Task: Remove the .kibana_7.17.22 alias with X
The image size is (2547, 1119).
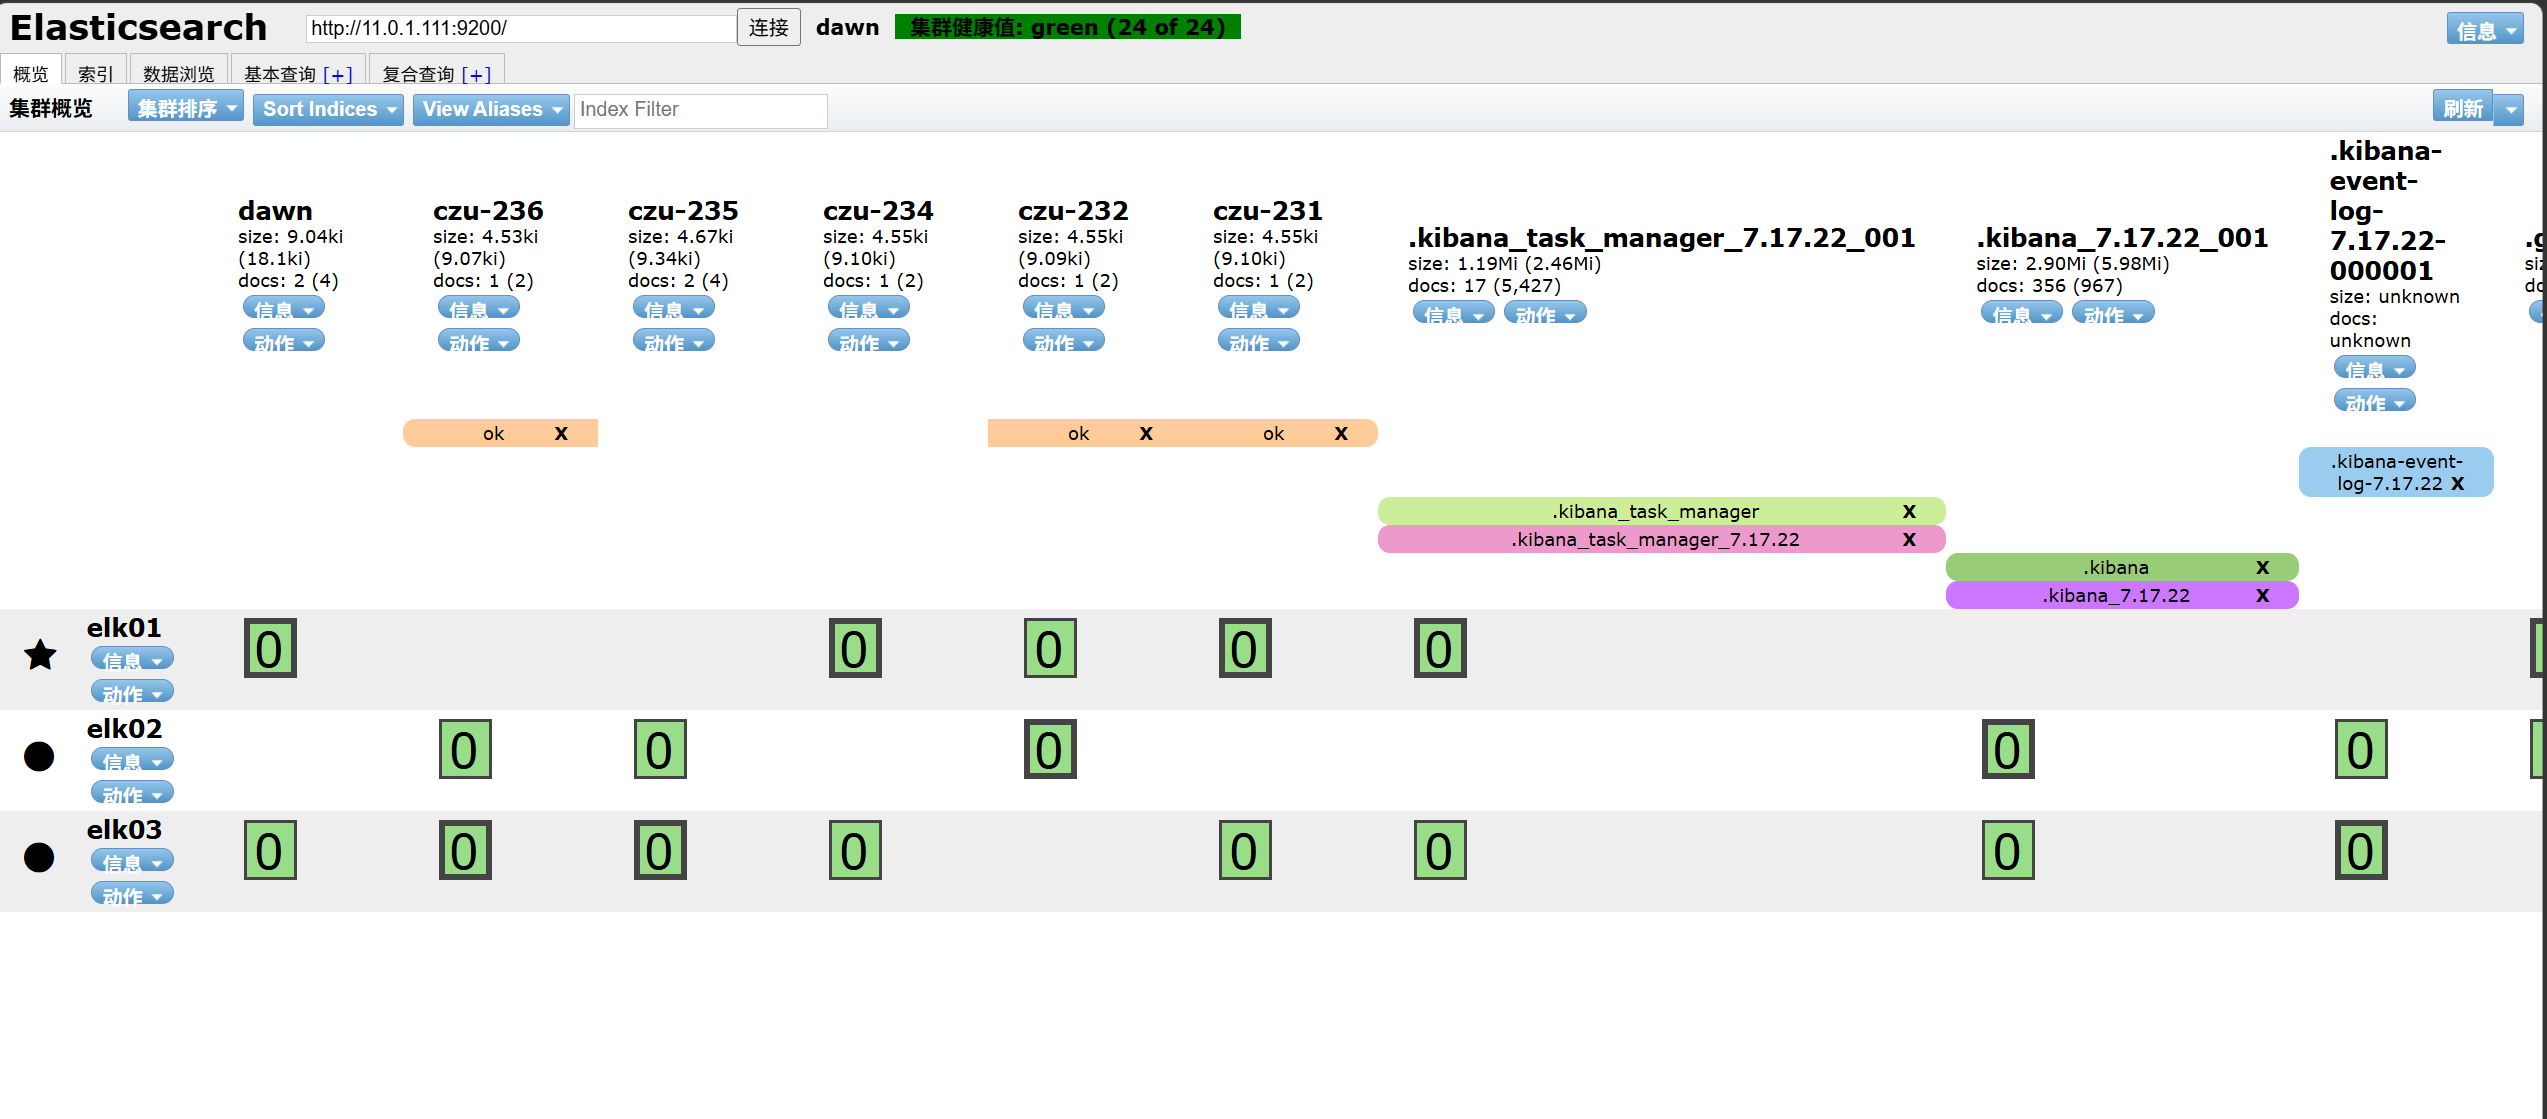Action: 2263,595
